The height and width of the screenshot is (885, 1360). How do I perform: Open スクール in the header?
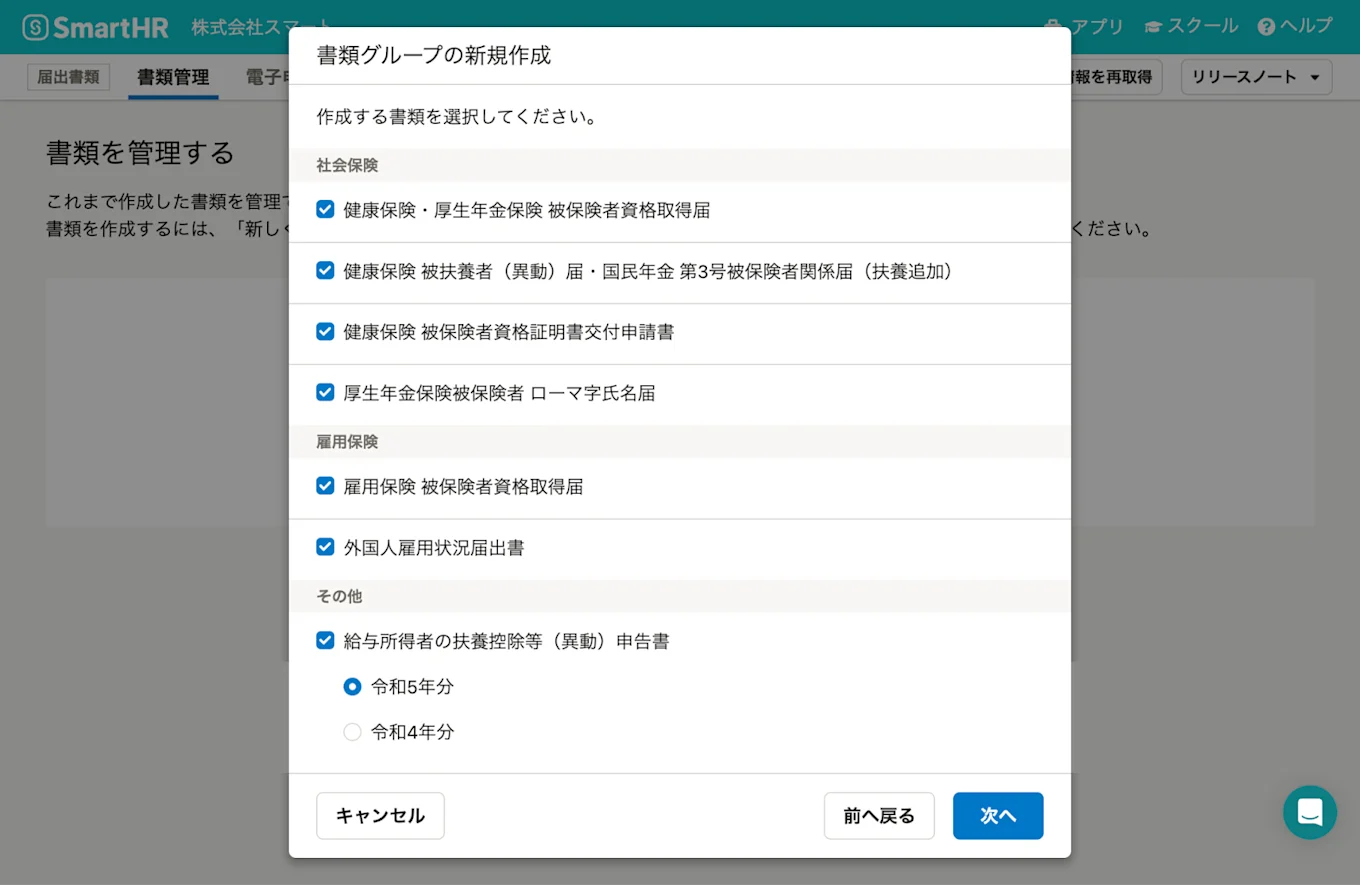coord(1191,27)
